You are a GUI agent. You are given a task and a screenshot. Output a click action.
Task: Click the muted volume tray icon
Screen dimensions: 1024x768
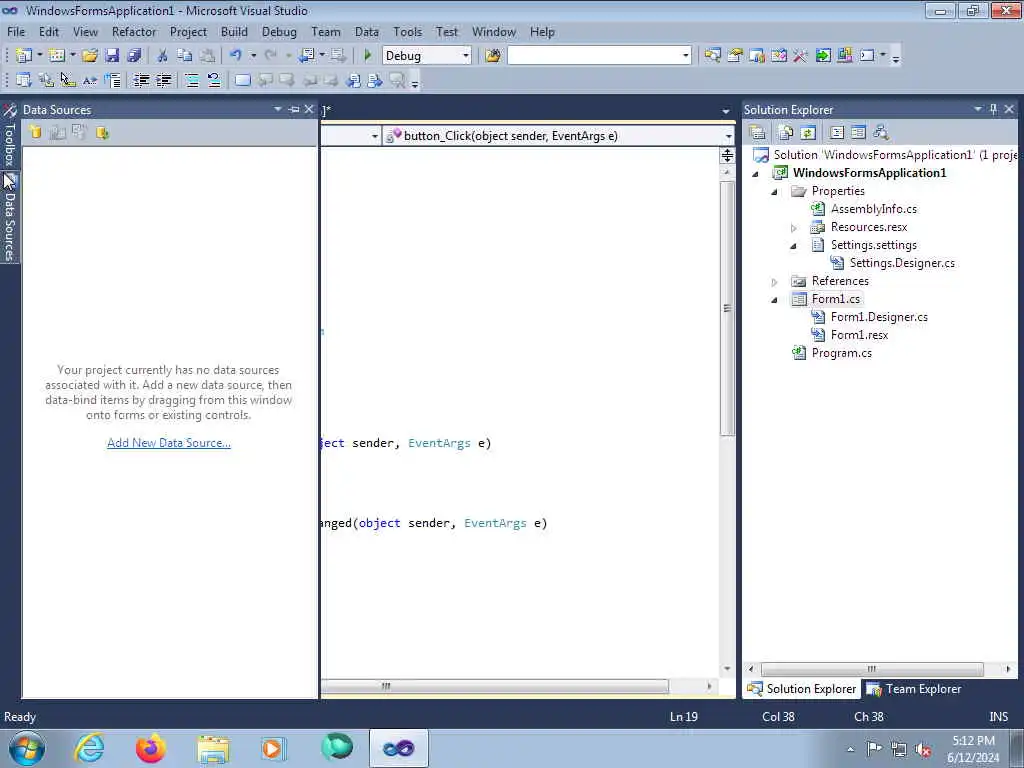pyautogui.click(x=923, y=749)
